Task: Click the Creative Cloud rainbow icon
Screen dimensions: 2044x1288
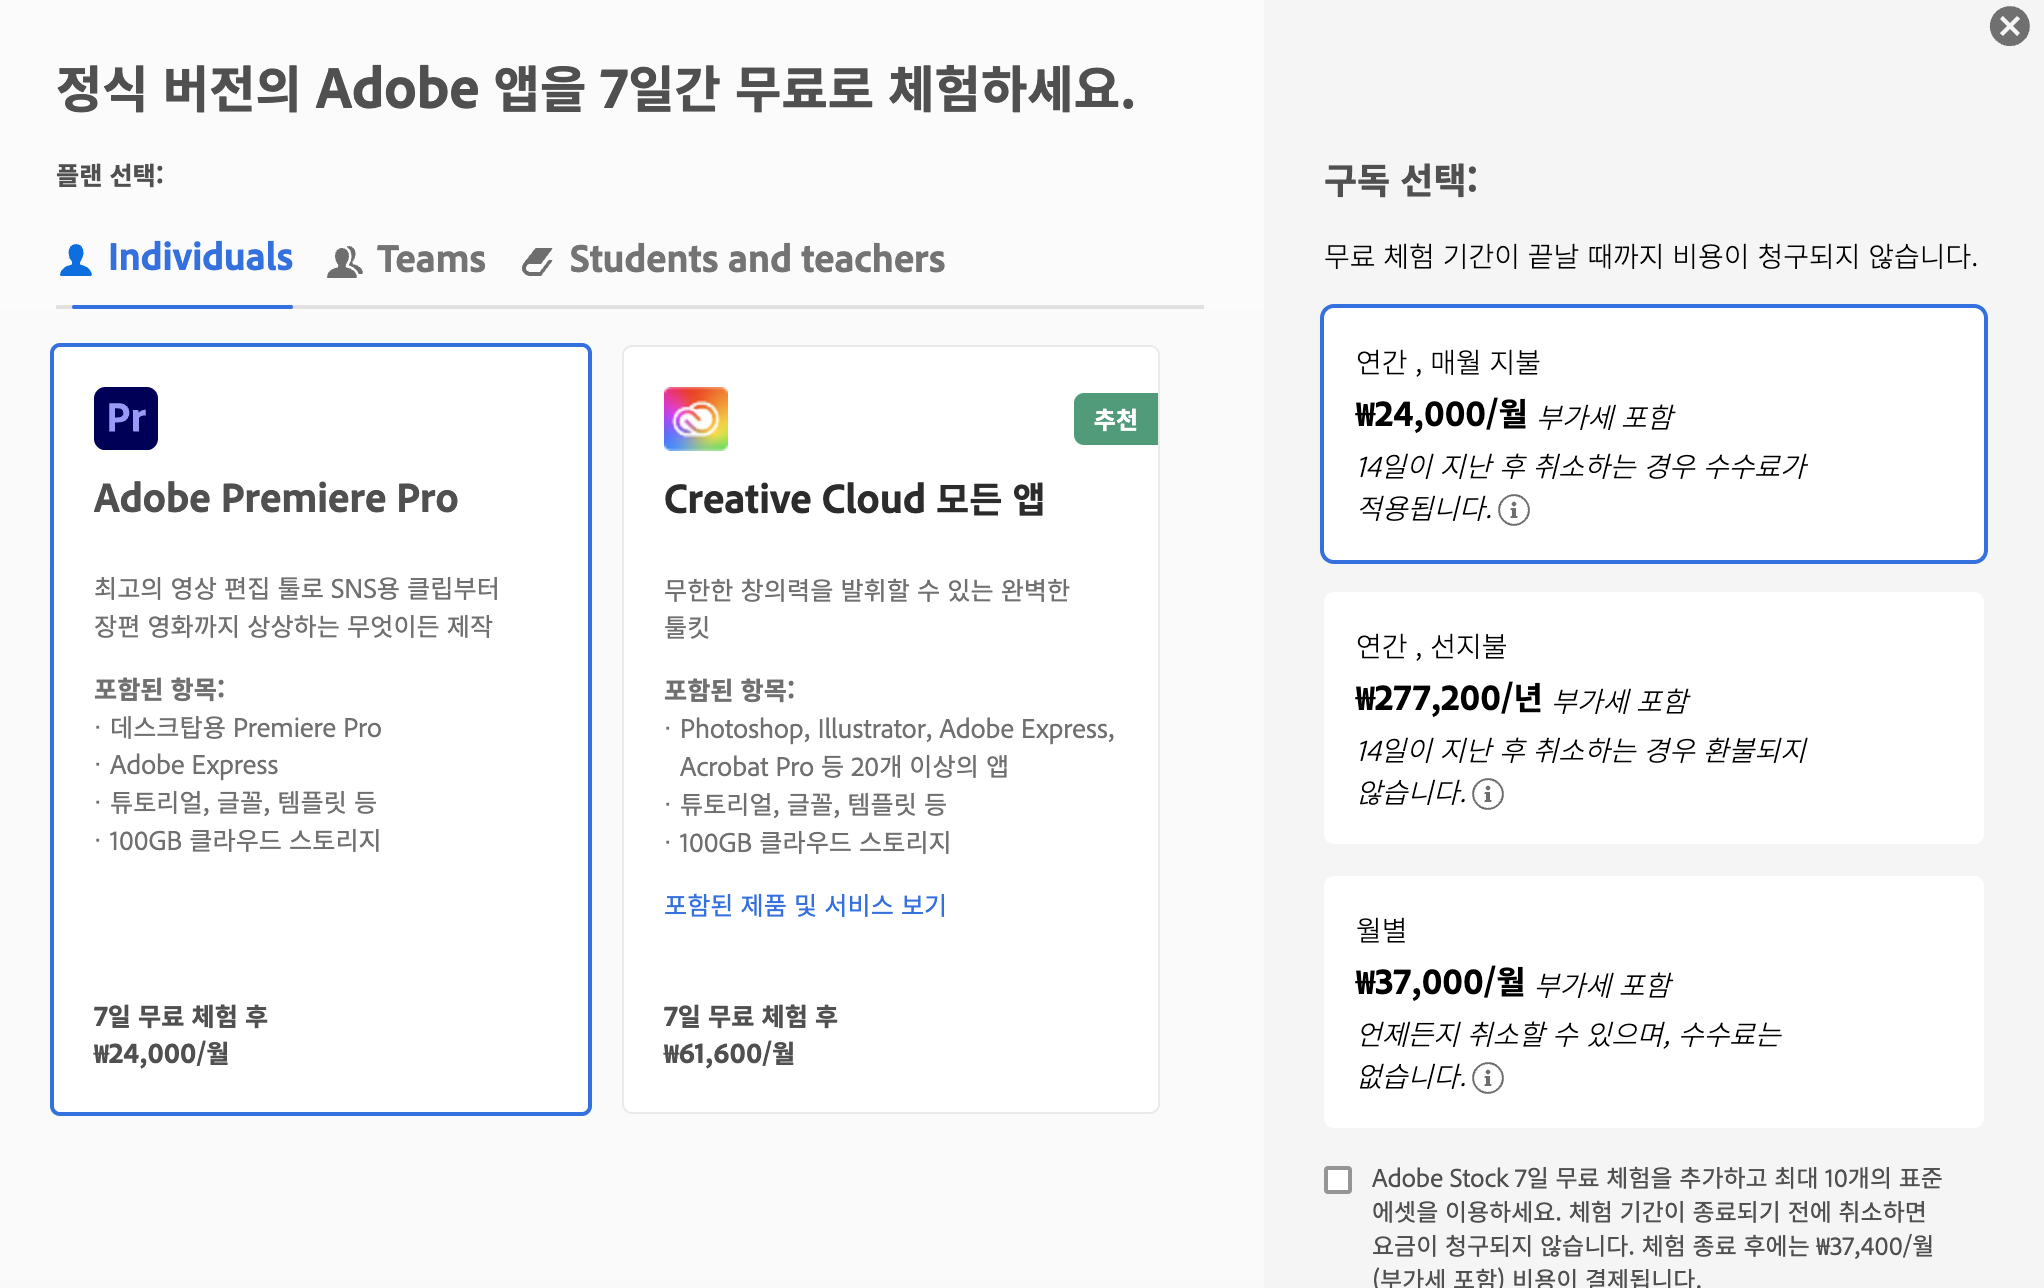Action: [x=696, y=419]
